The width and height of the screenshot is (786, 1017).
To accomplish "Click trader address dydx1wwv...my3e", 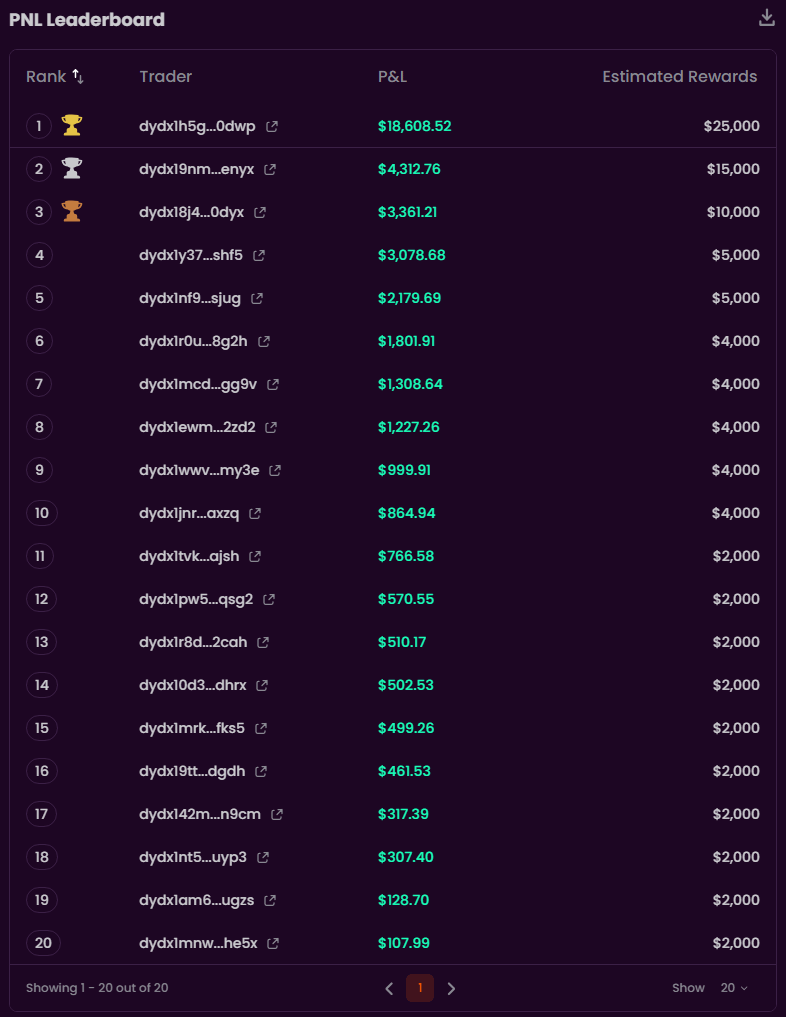I will pyautogui.click(x=199, y=471).
